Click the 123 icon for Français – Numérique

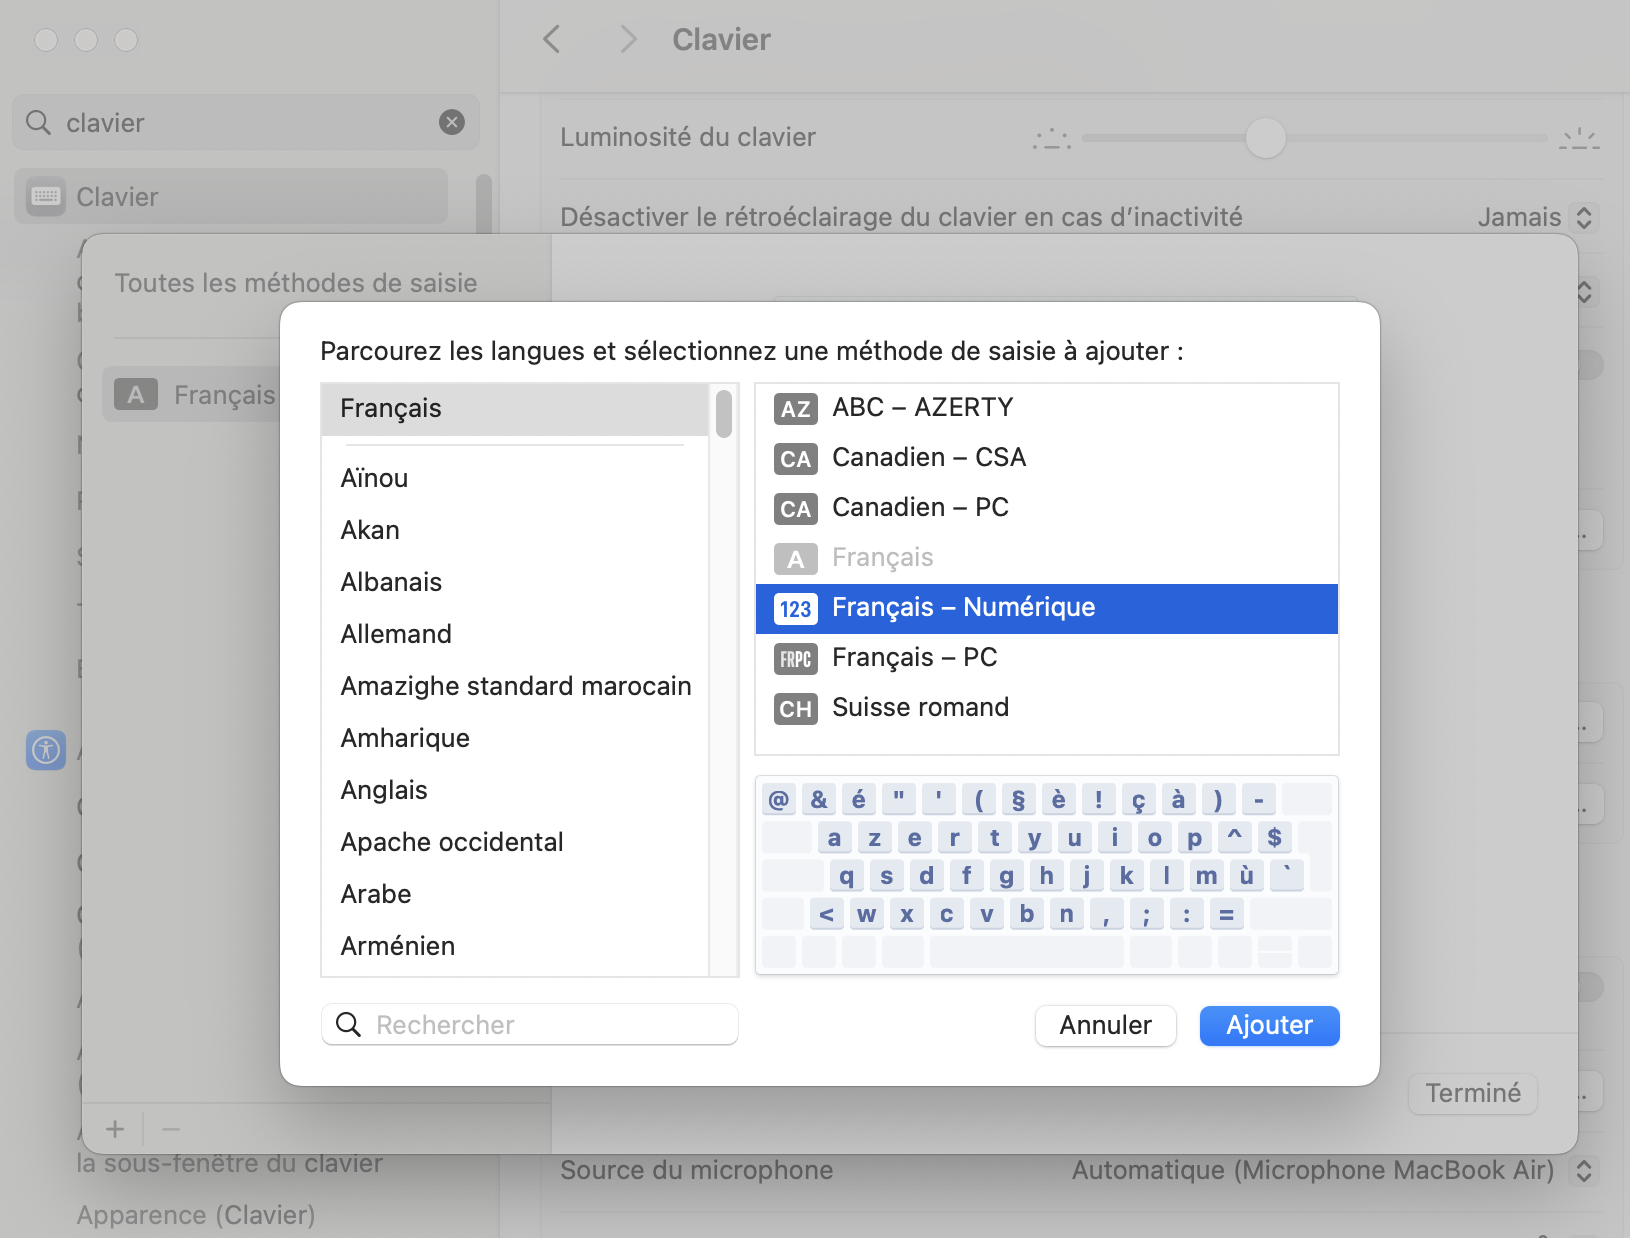coord(795,609)
